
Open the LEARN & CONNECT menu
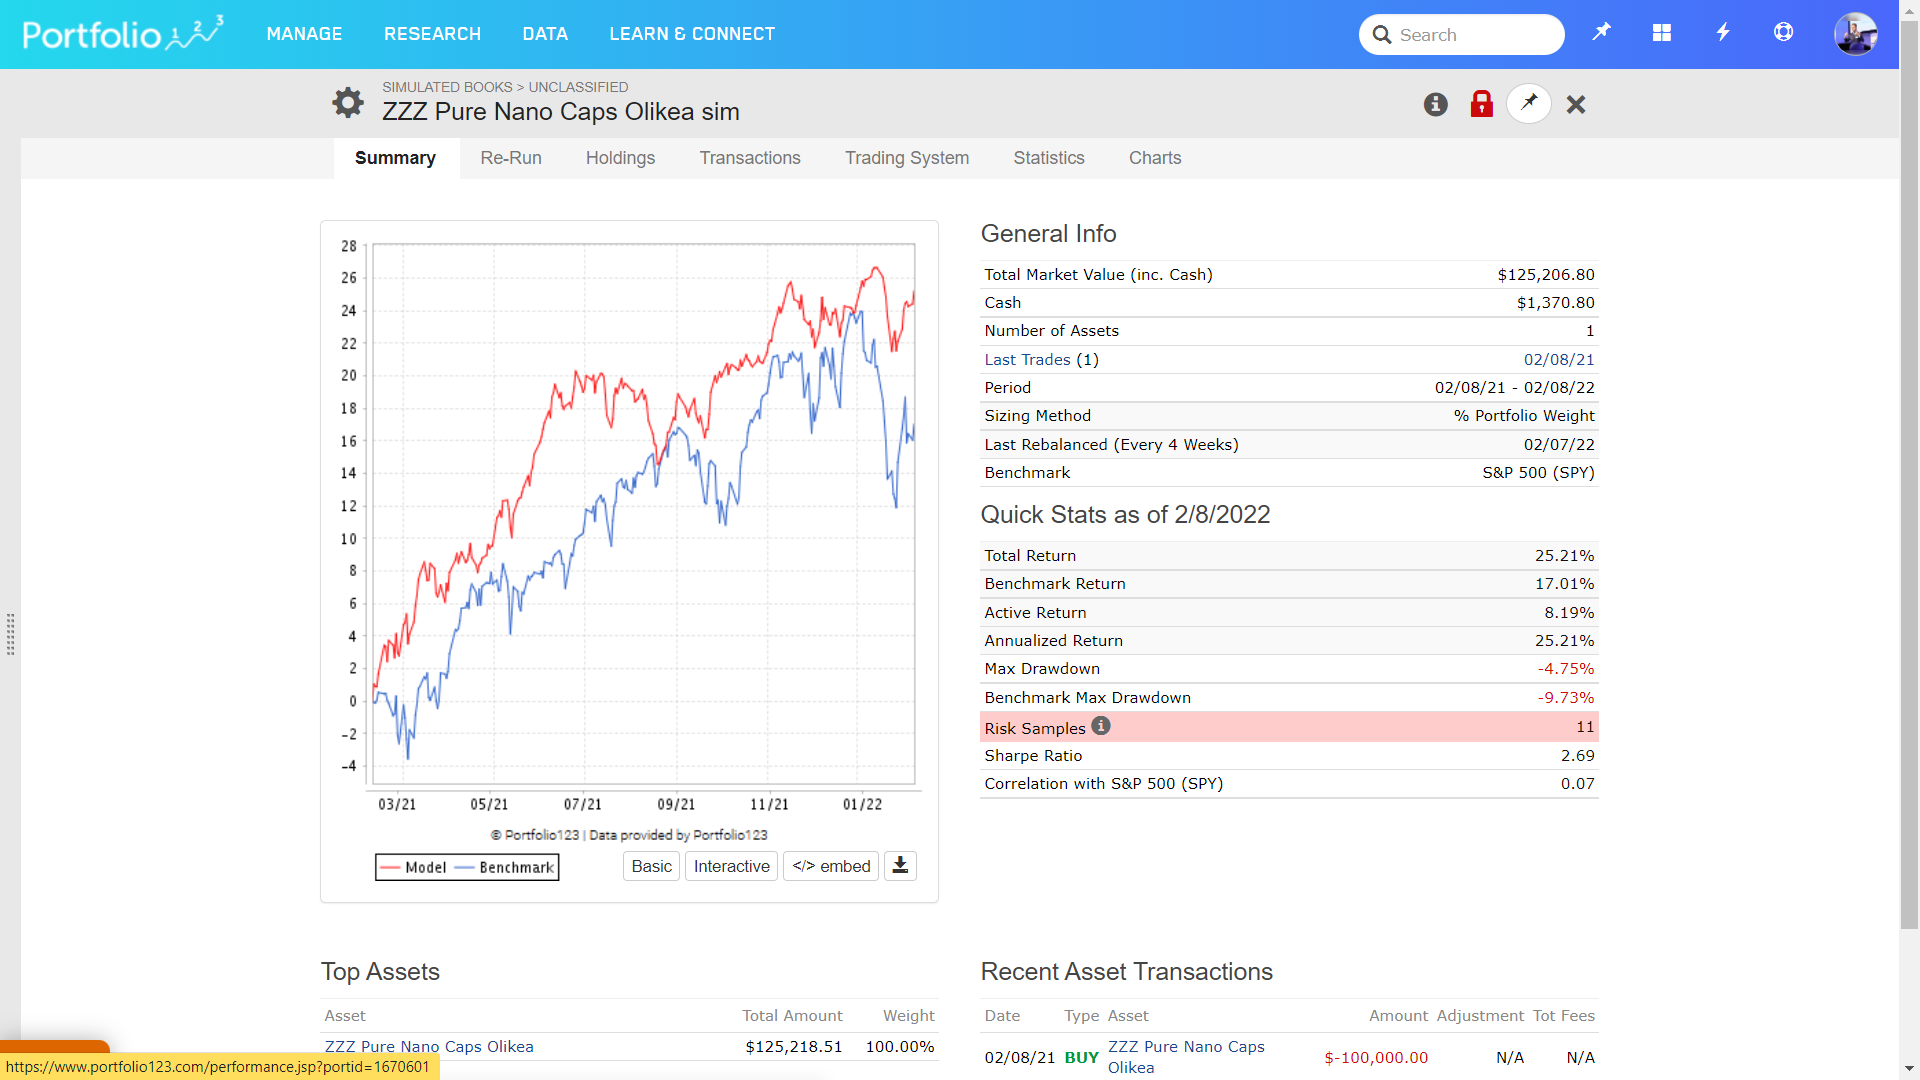tap(692, 34)
